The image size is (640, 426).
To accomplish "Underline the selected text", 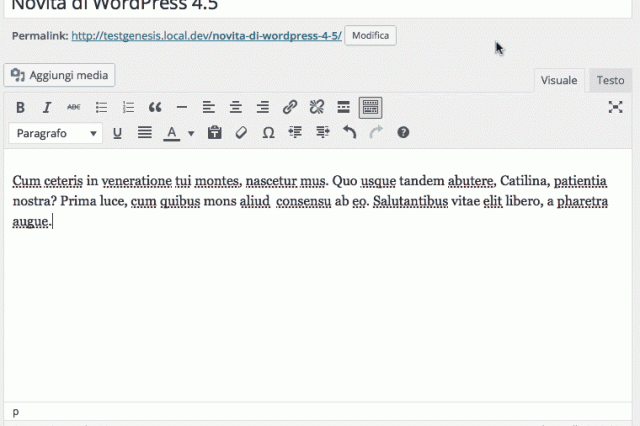I will [x=117, y=133].
